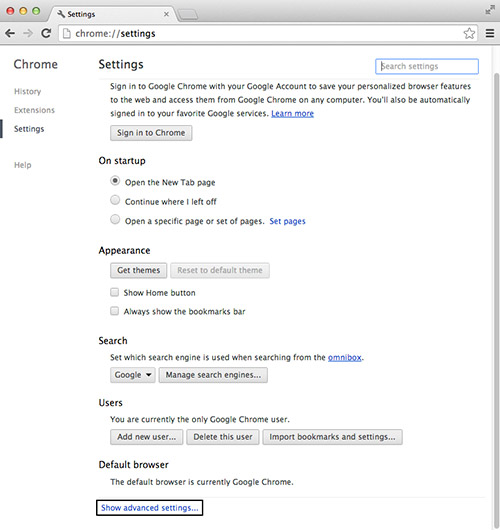Open Help in the sidebar
Image resolution: width=500 pixels, height=530 pixels.
click(x=23, y=165)
